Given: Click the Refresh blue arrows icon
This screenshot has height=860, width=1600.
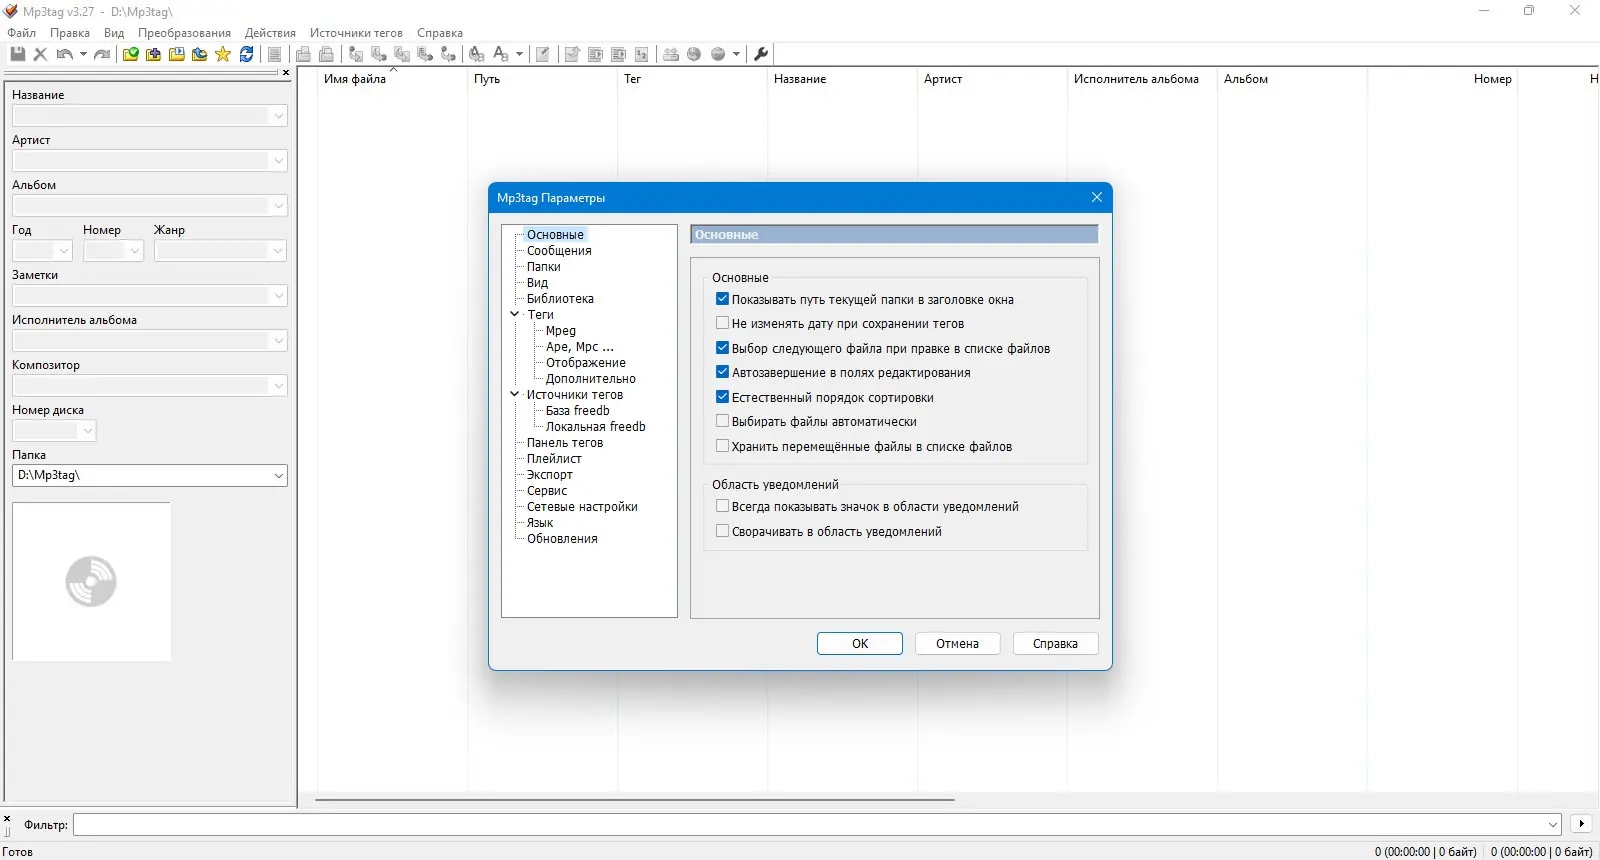Looking at the screenshot, I should point(246,54).
